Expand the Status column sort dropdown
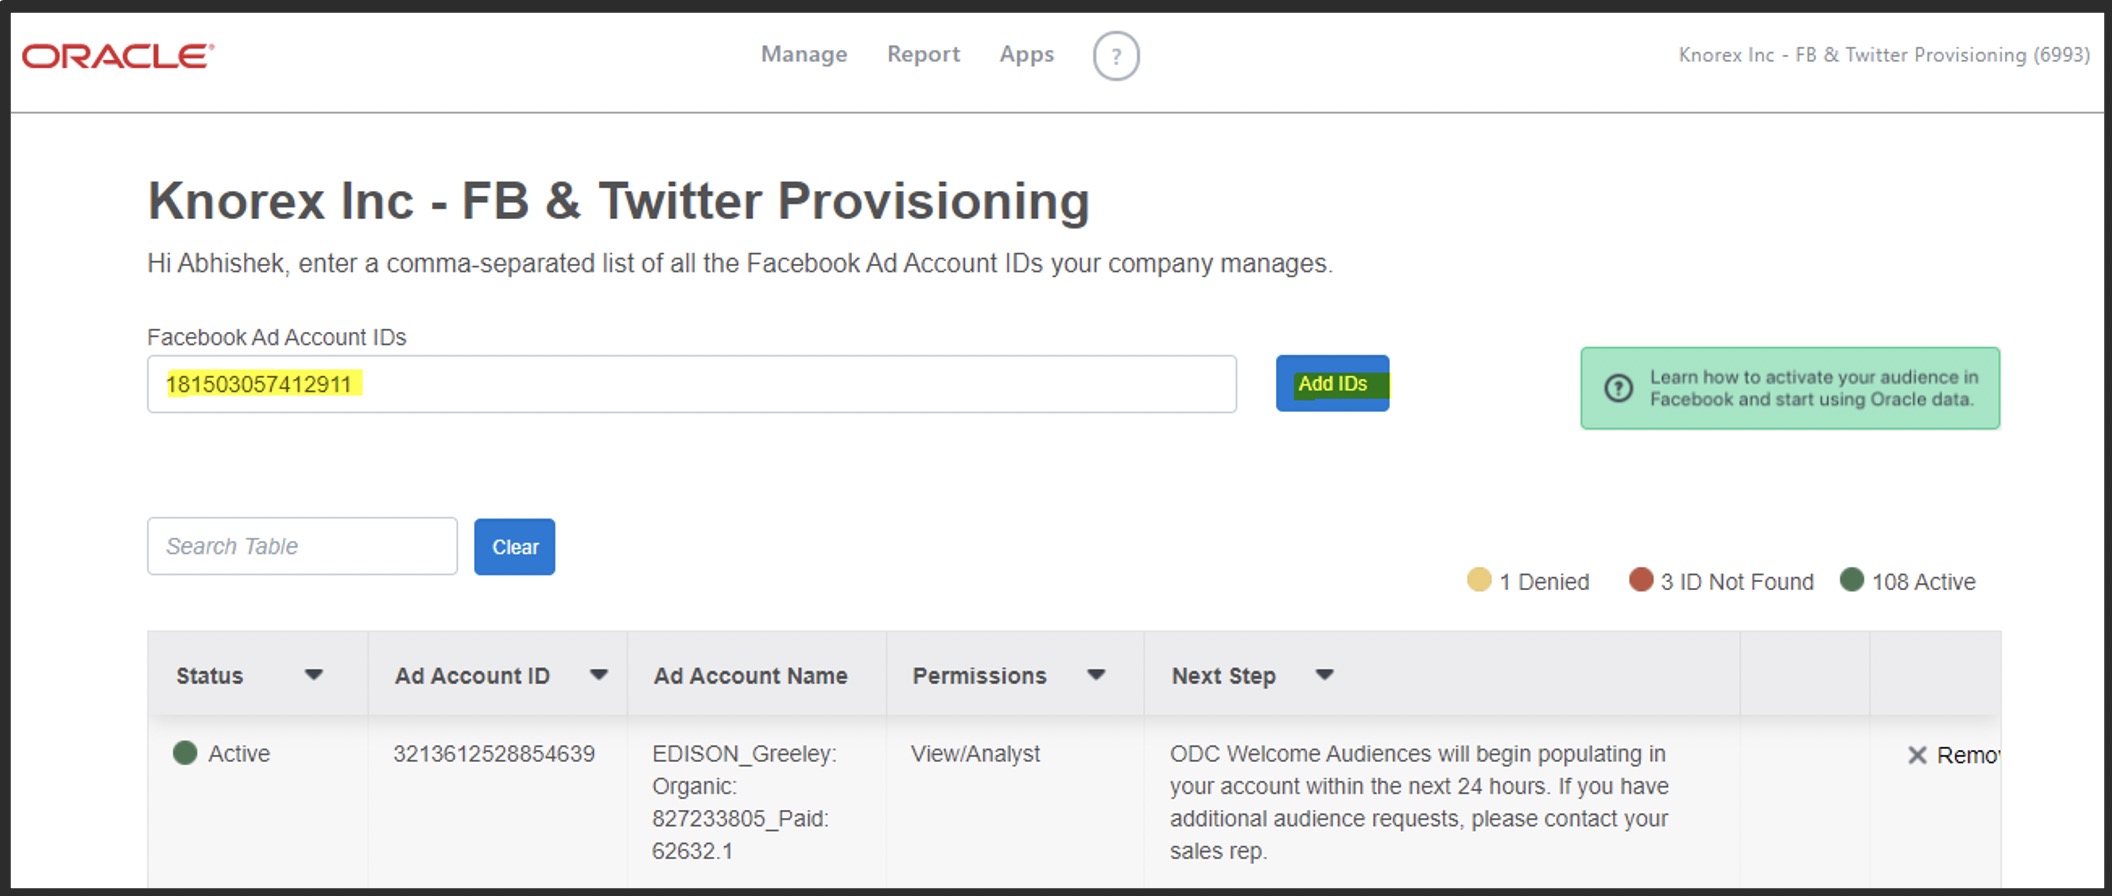 click(313, 675)
